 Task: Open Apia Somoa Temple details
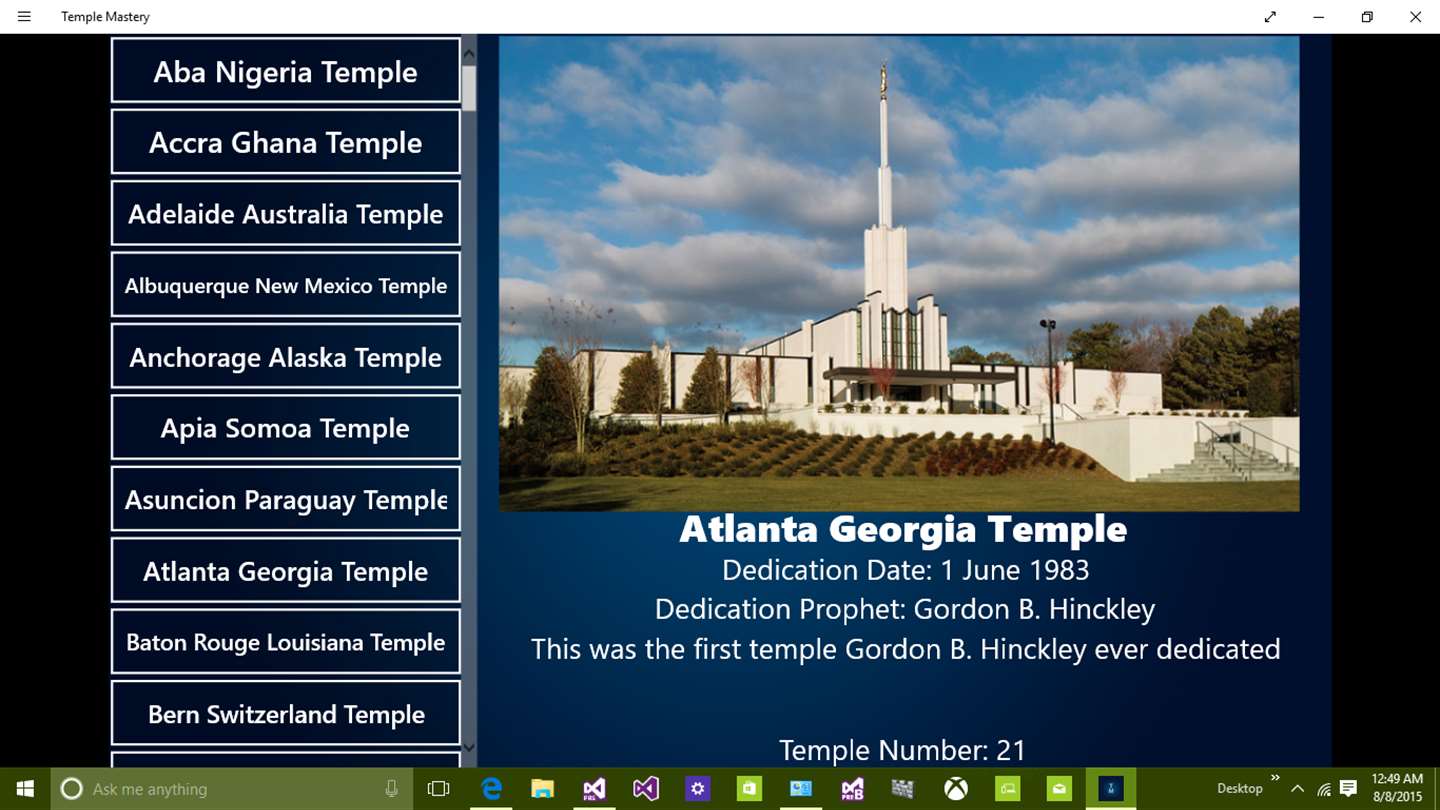tap(285, 428)
